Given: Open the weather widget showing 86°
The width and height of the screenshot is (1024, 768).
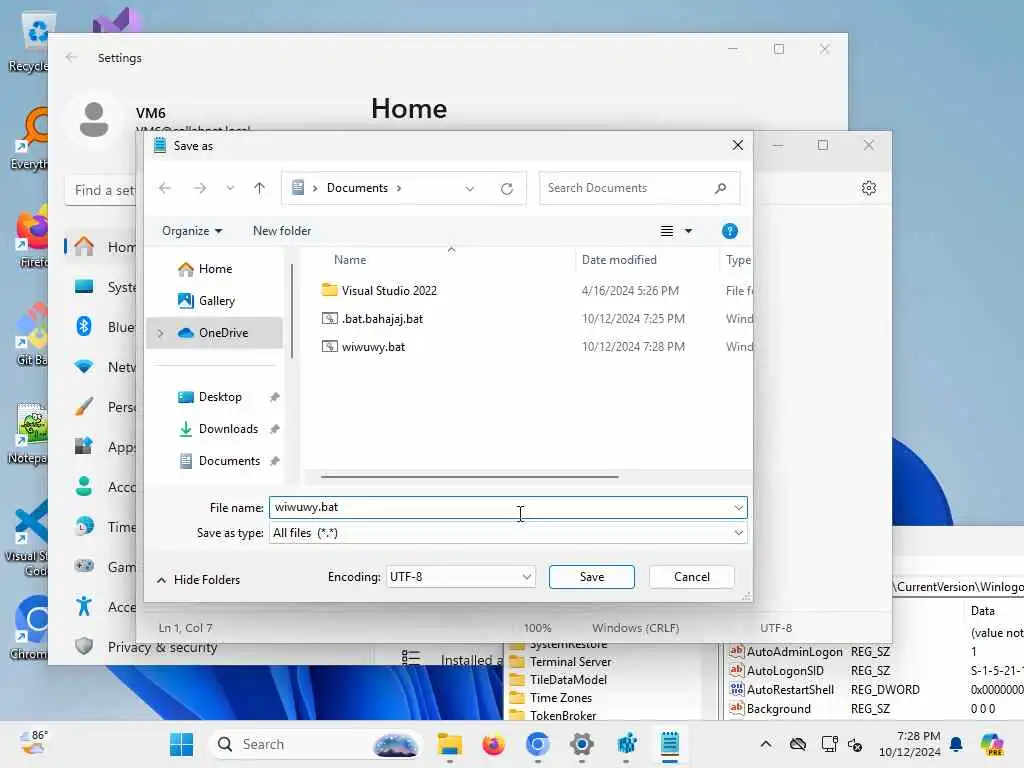Looking at the screenshot, I should (x=34, y=743).
